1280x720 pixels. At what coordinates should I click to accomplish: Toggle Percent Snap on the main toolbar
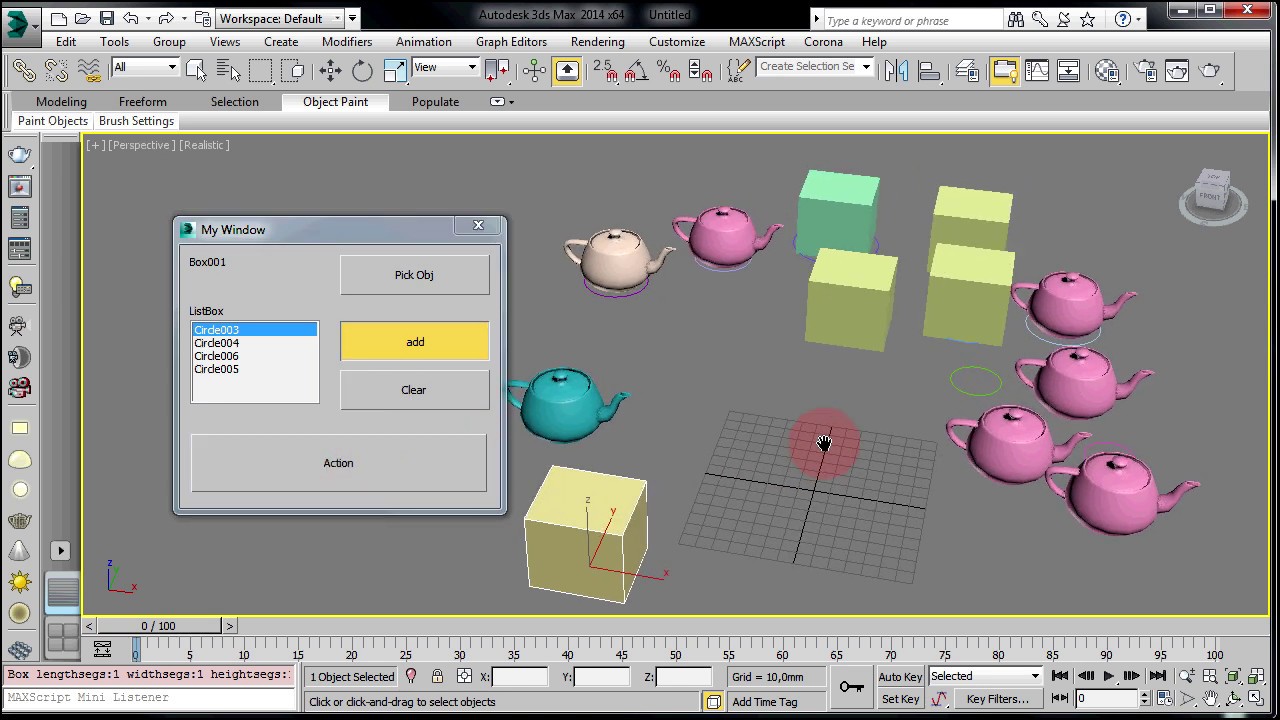point(667,70)
